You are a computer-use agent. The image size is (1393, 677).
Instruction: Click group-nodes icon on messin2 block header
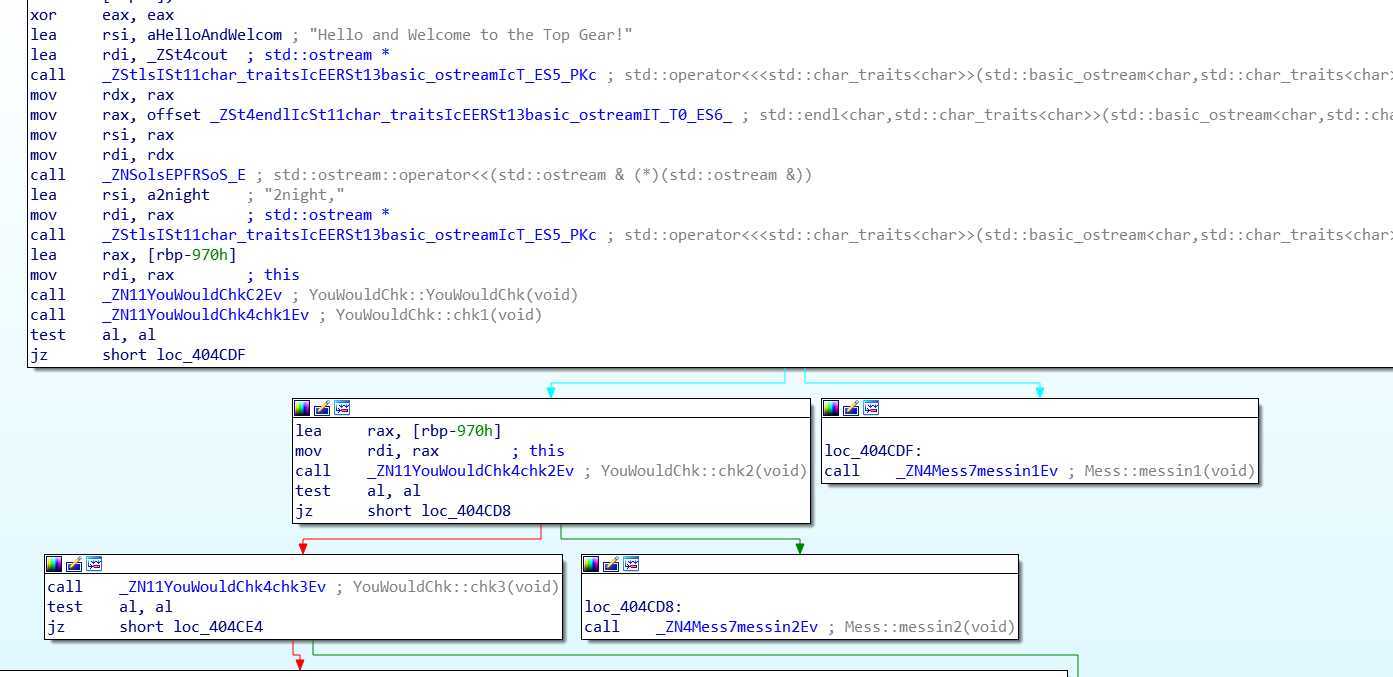pyautogui.click(x=631, y=564)
